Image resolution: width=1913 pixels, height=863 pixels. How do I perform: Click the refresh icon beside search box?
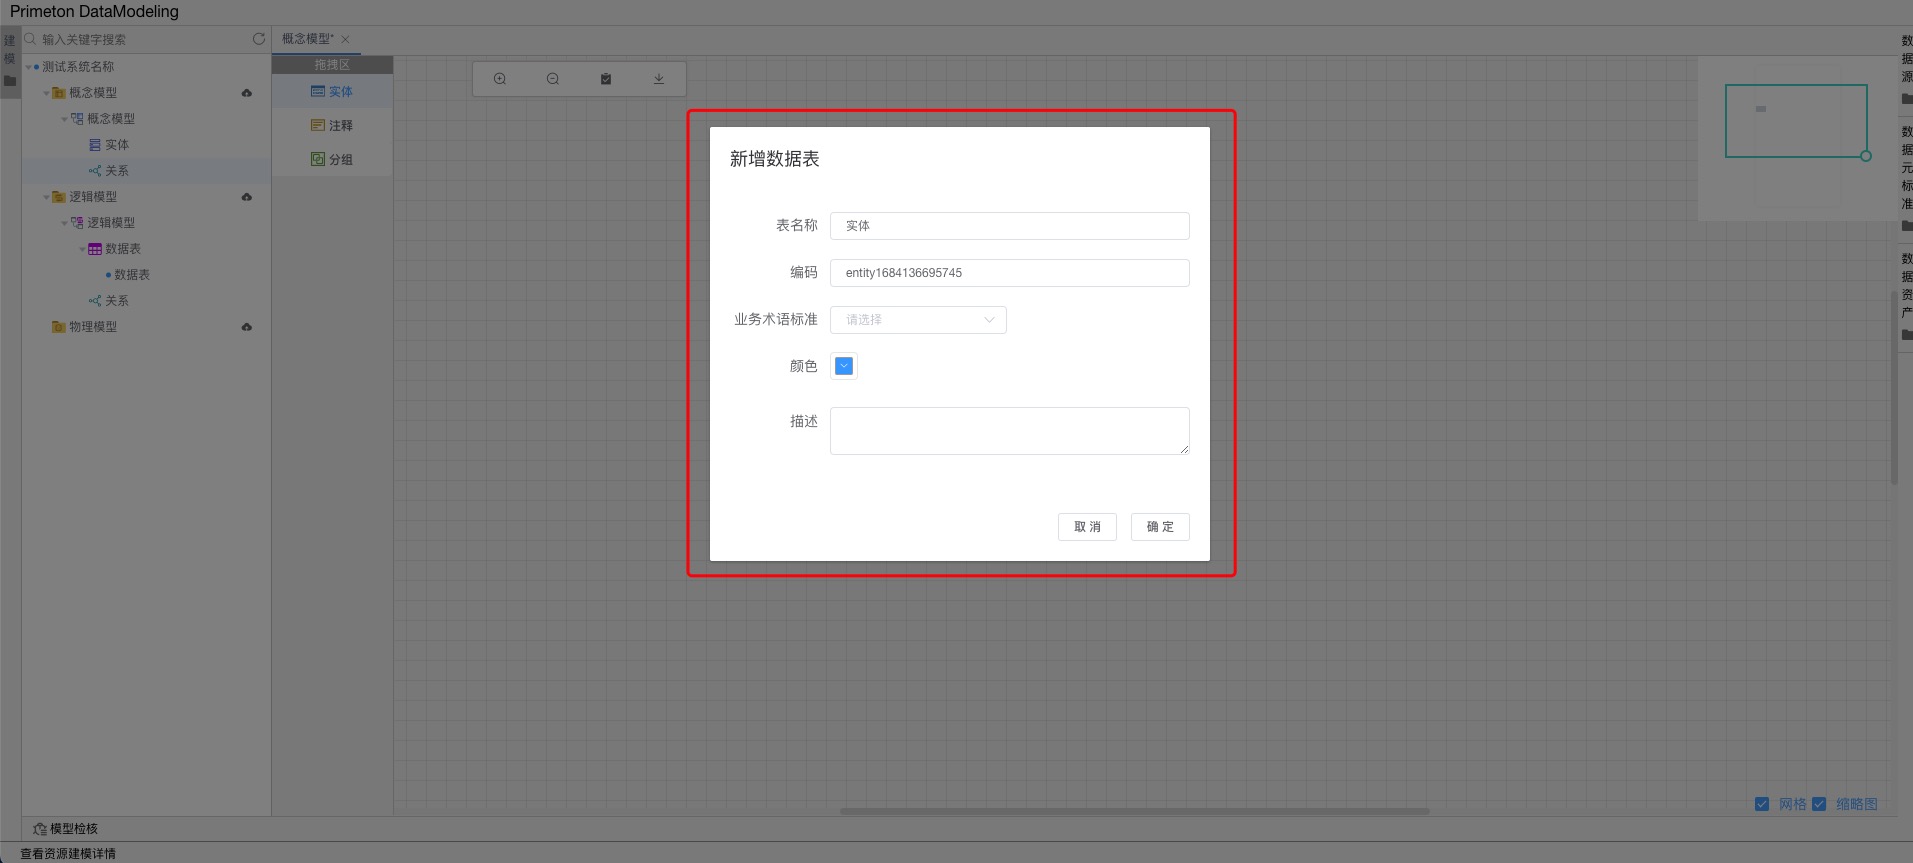[259, 39]
